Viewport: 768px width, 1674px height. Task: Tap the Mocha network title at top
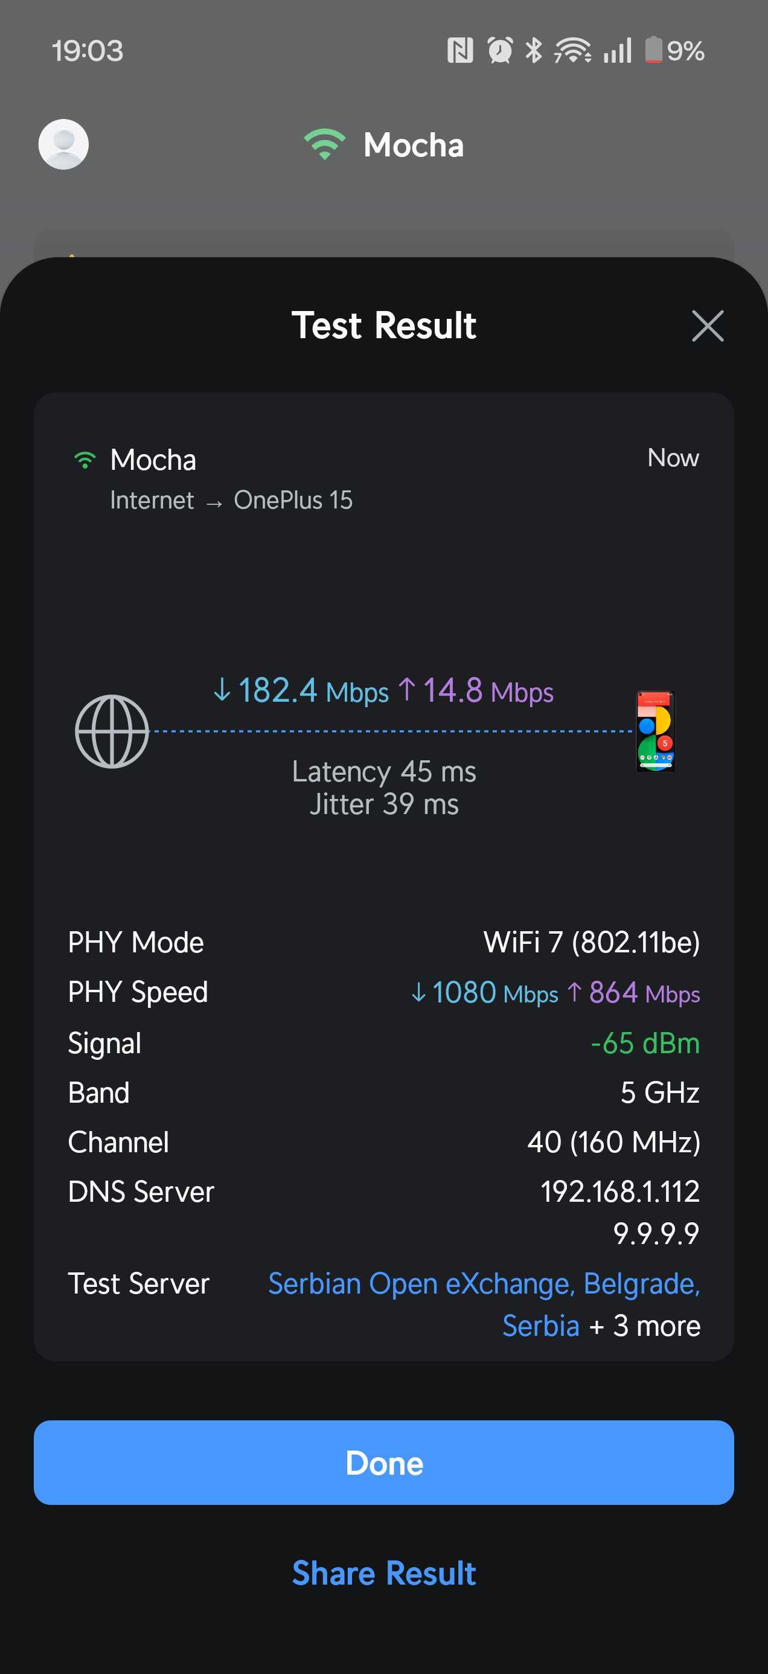point(413,145)
